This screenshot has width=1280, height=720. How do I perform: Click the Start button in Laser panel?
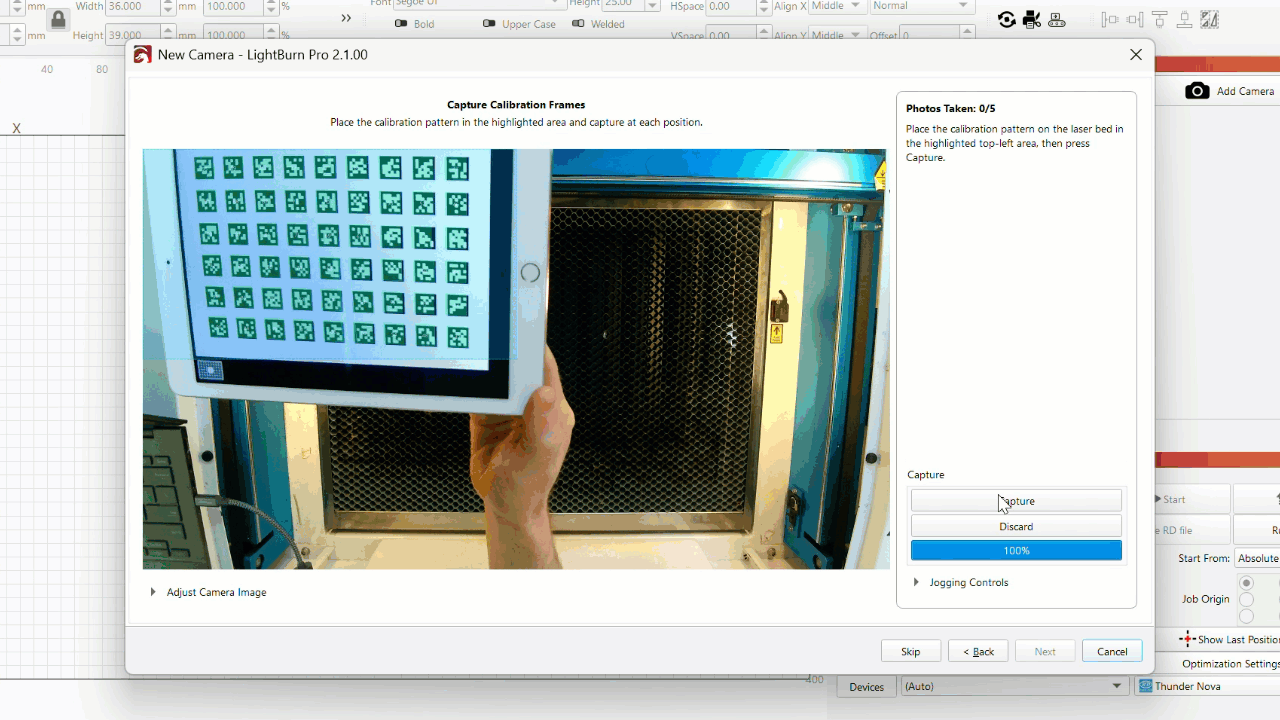(1193, 499)
